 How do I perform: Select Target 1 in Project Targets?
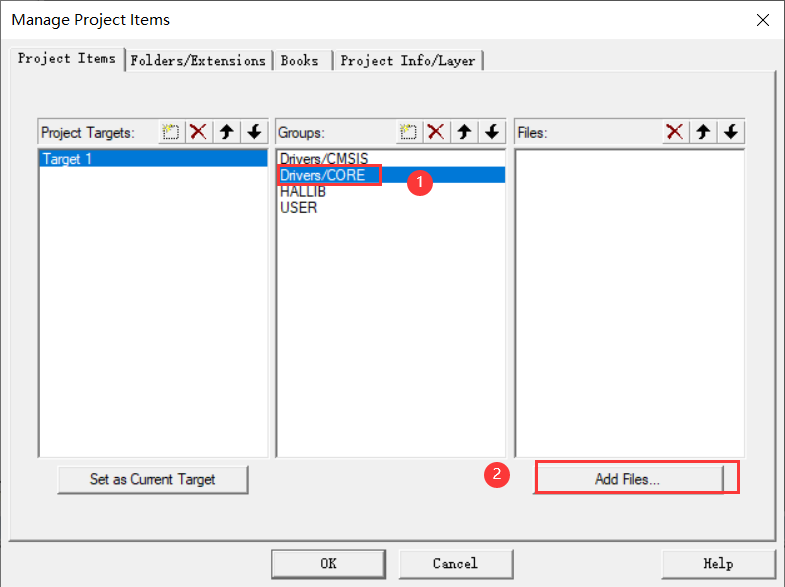pos(153,159)
